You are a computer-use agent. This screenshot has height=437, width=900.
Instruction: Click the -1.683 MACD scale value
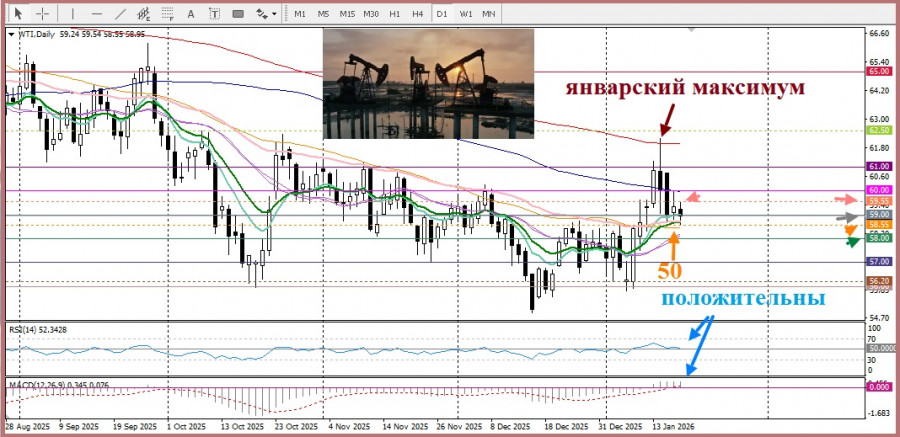(x=879, y=413)
